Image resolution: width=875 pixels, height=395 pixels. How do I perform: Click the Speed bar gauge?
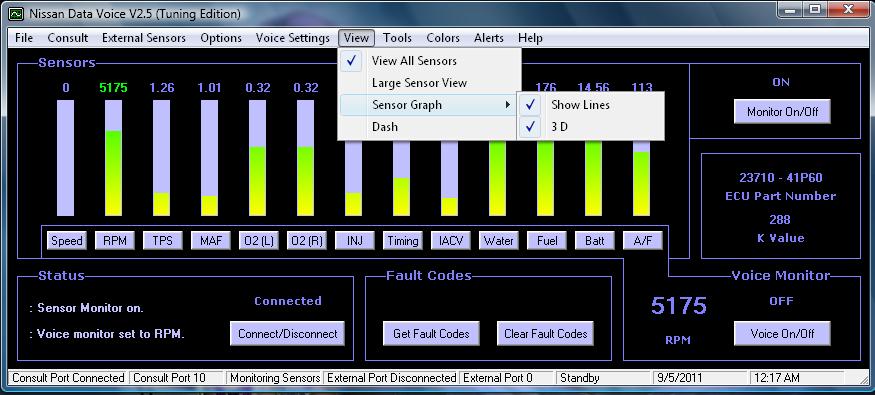pos(65,158)
